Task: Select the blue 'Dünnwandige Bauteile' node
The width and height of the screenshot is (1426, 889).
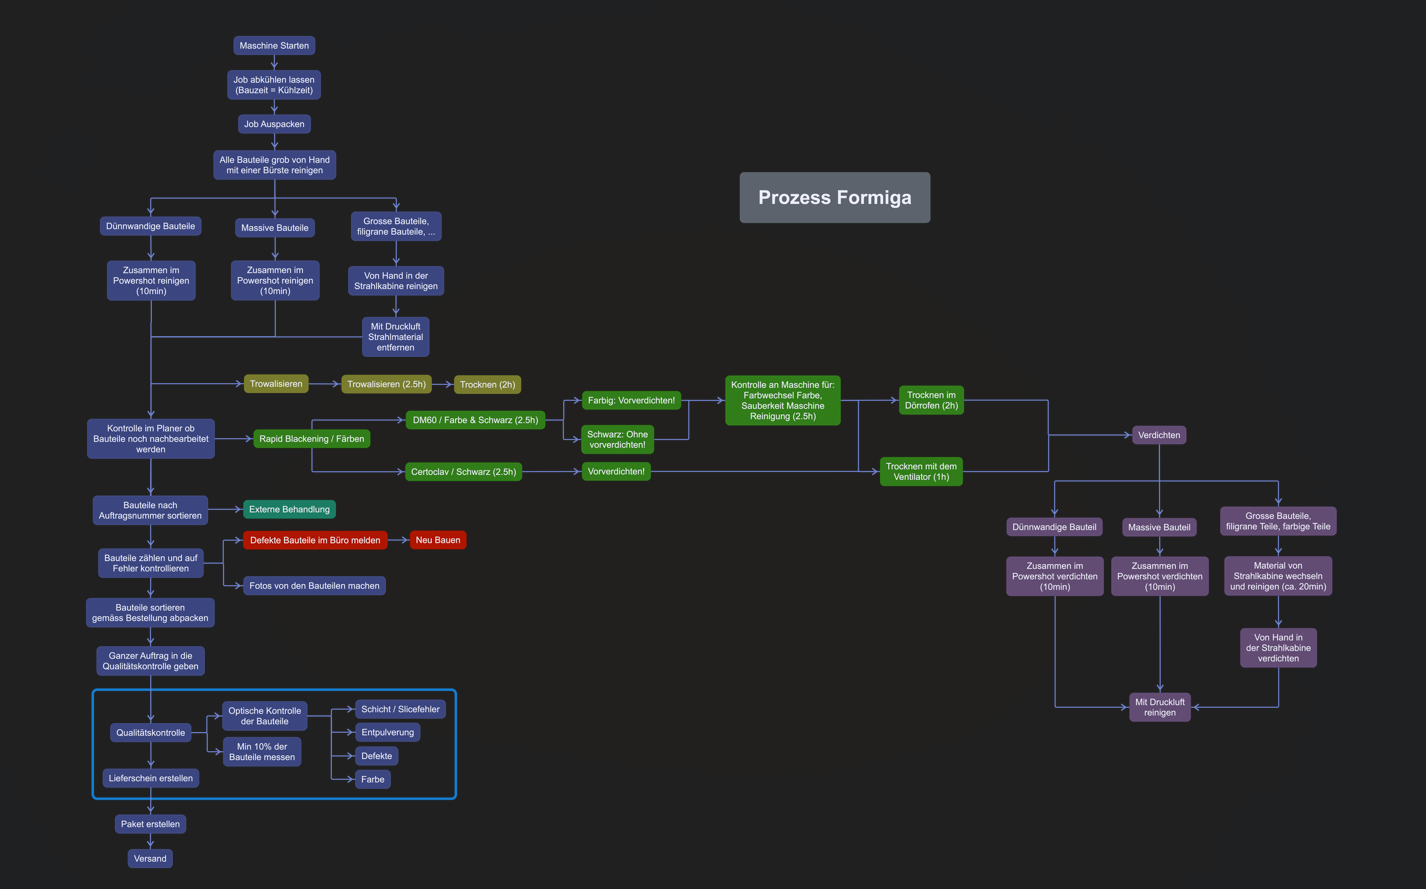Action: pos(151,226)
